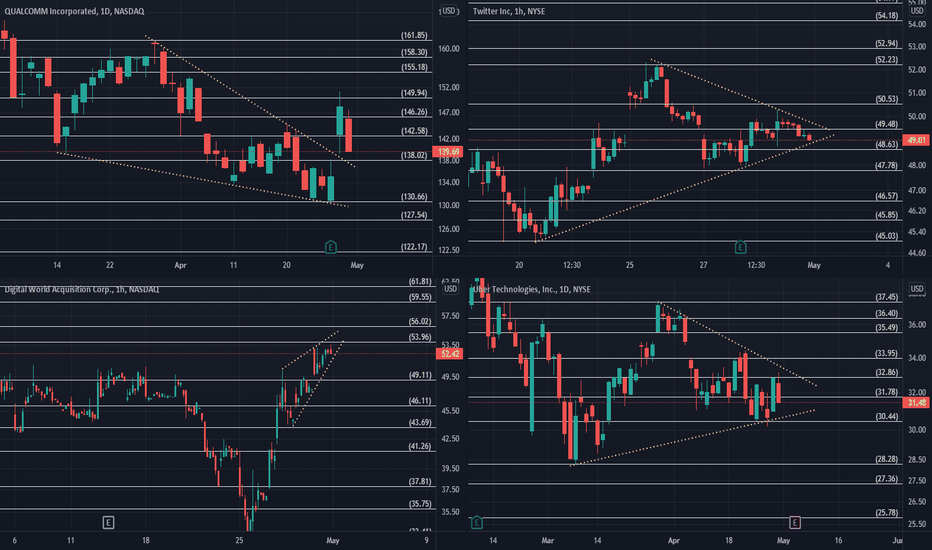The width and height of the screenshot is (932, 550).
Task: Select the (36.40) level label
Action: 887,313
